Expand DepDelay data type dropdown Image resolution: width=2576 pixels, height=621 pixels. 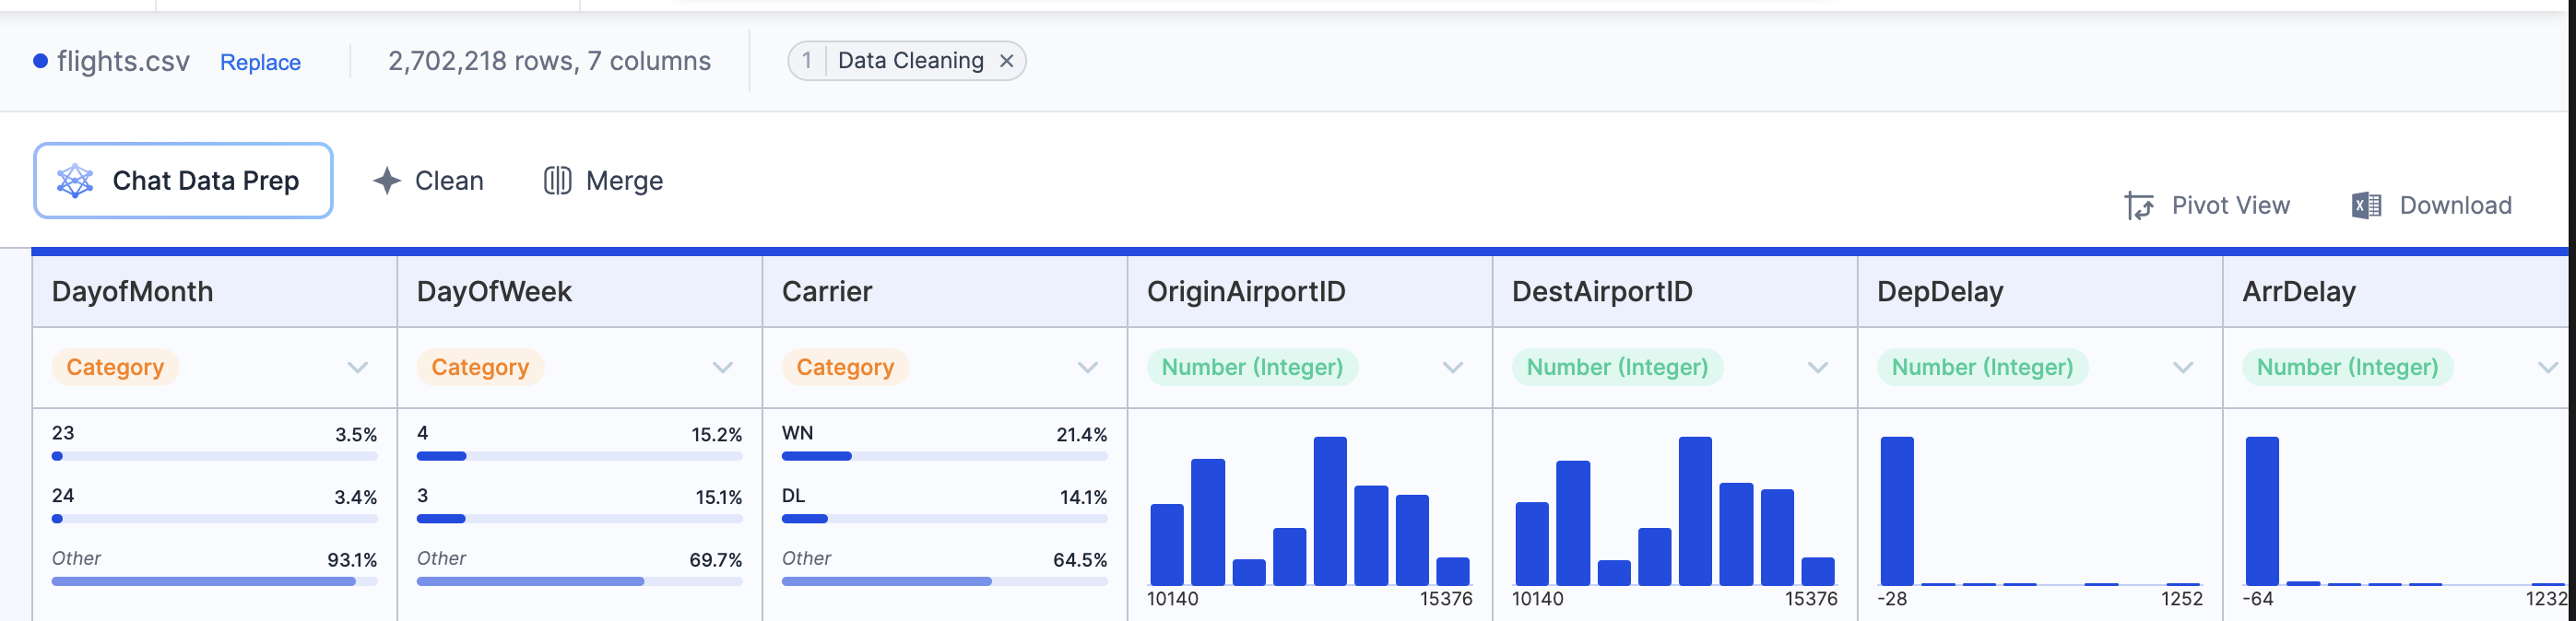2182,368
